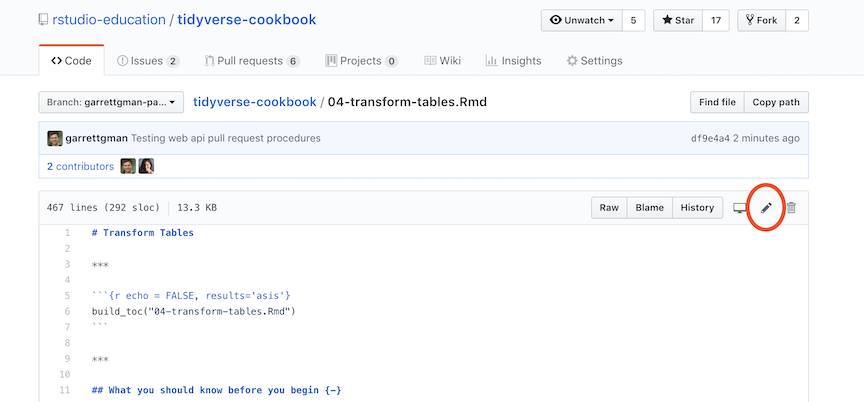Click the trash delete file icon
864x402 pixels.
click(x=791, y=208)
